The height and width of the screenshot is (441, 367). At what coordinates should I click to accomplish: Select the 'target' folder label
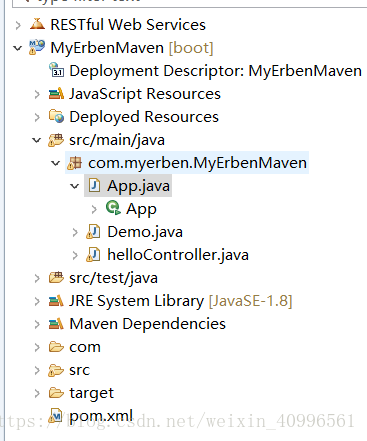[92, 393]
